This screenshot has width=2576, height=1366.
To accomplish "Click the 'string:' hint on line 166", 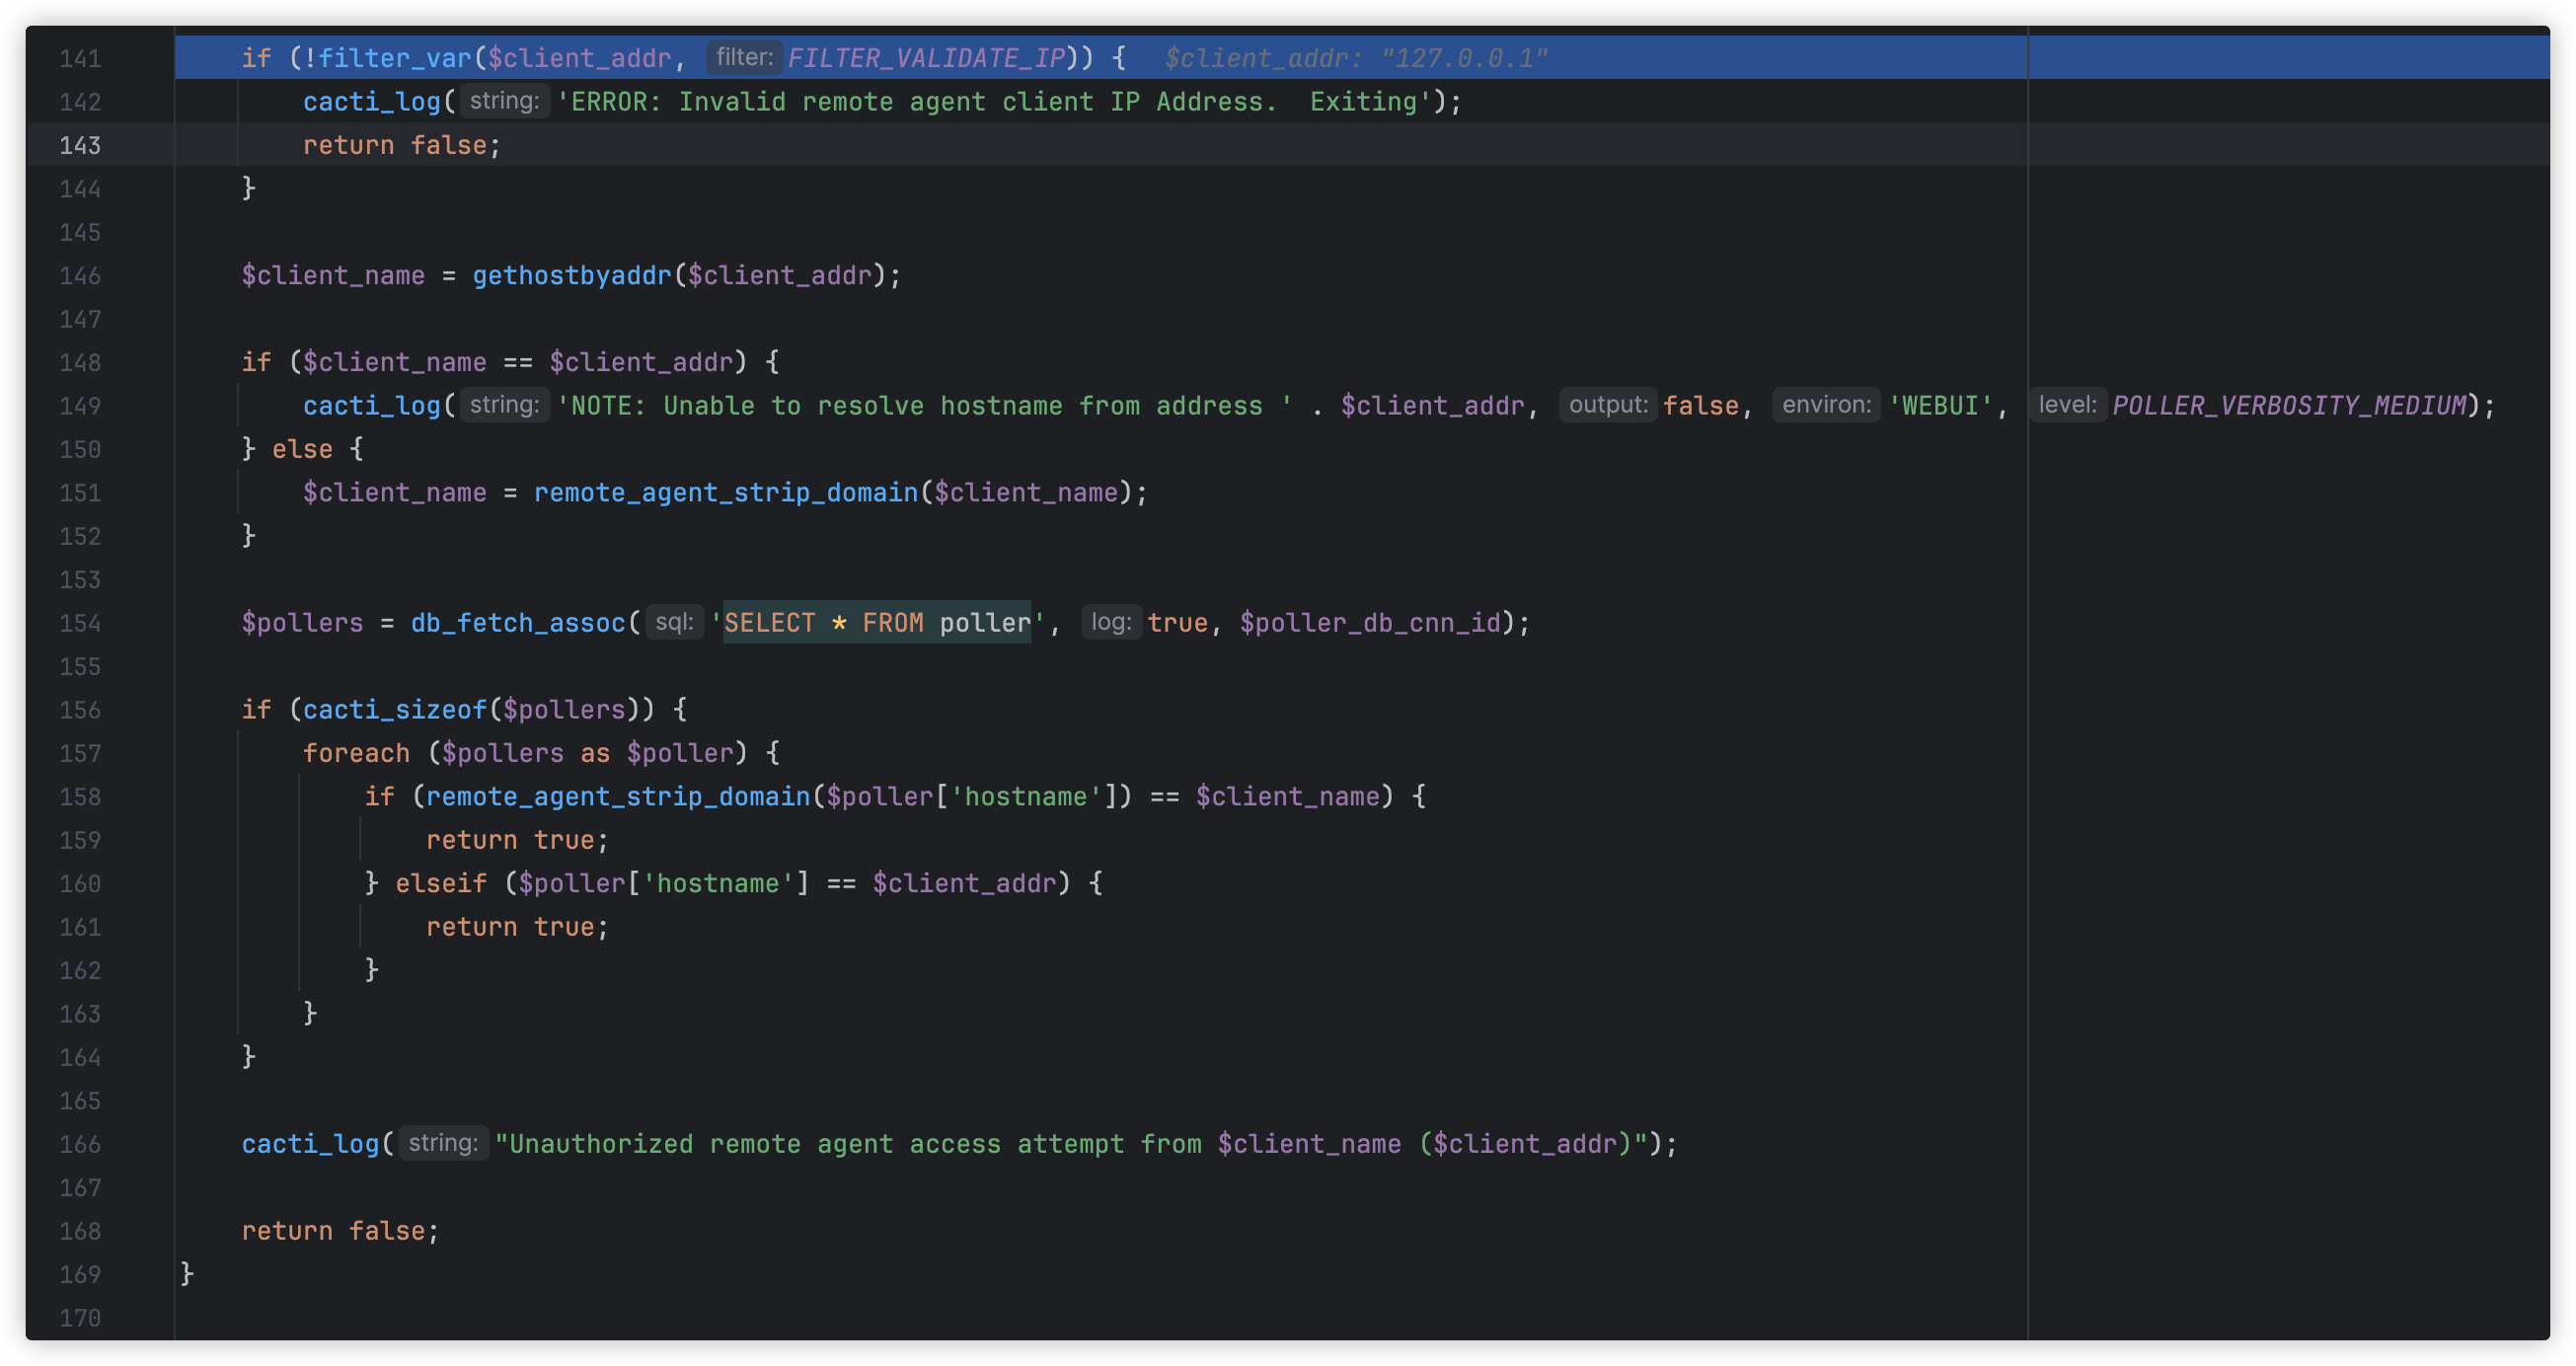I will pyautogui.click(x=443, y=1143).
